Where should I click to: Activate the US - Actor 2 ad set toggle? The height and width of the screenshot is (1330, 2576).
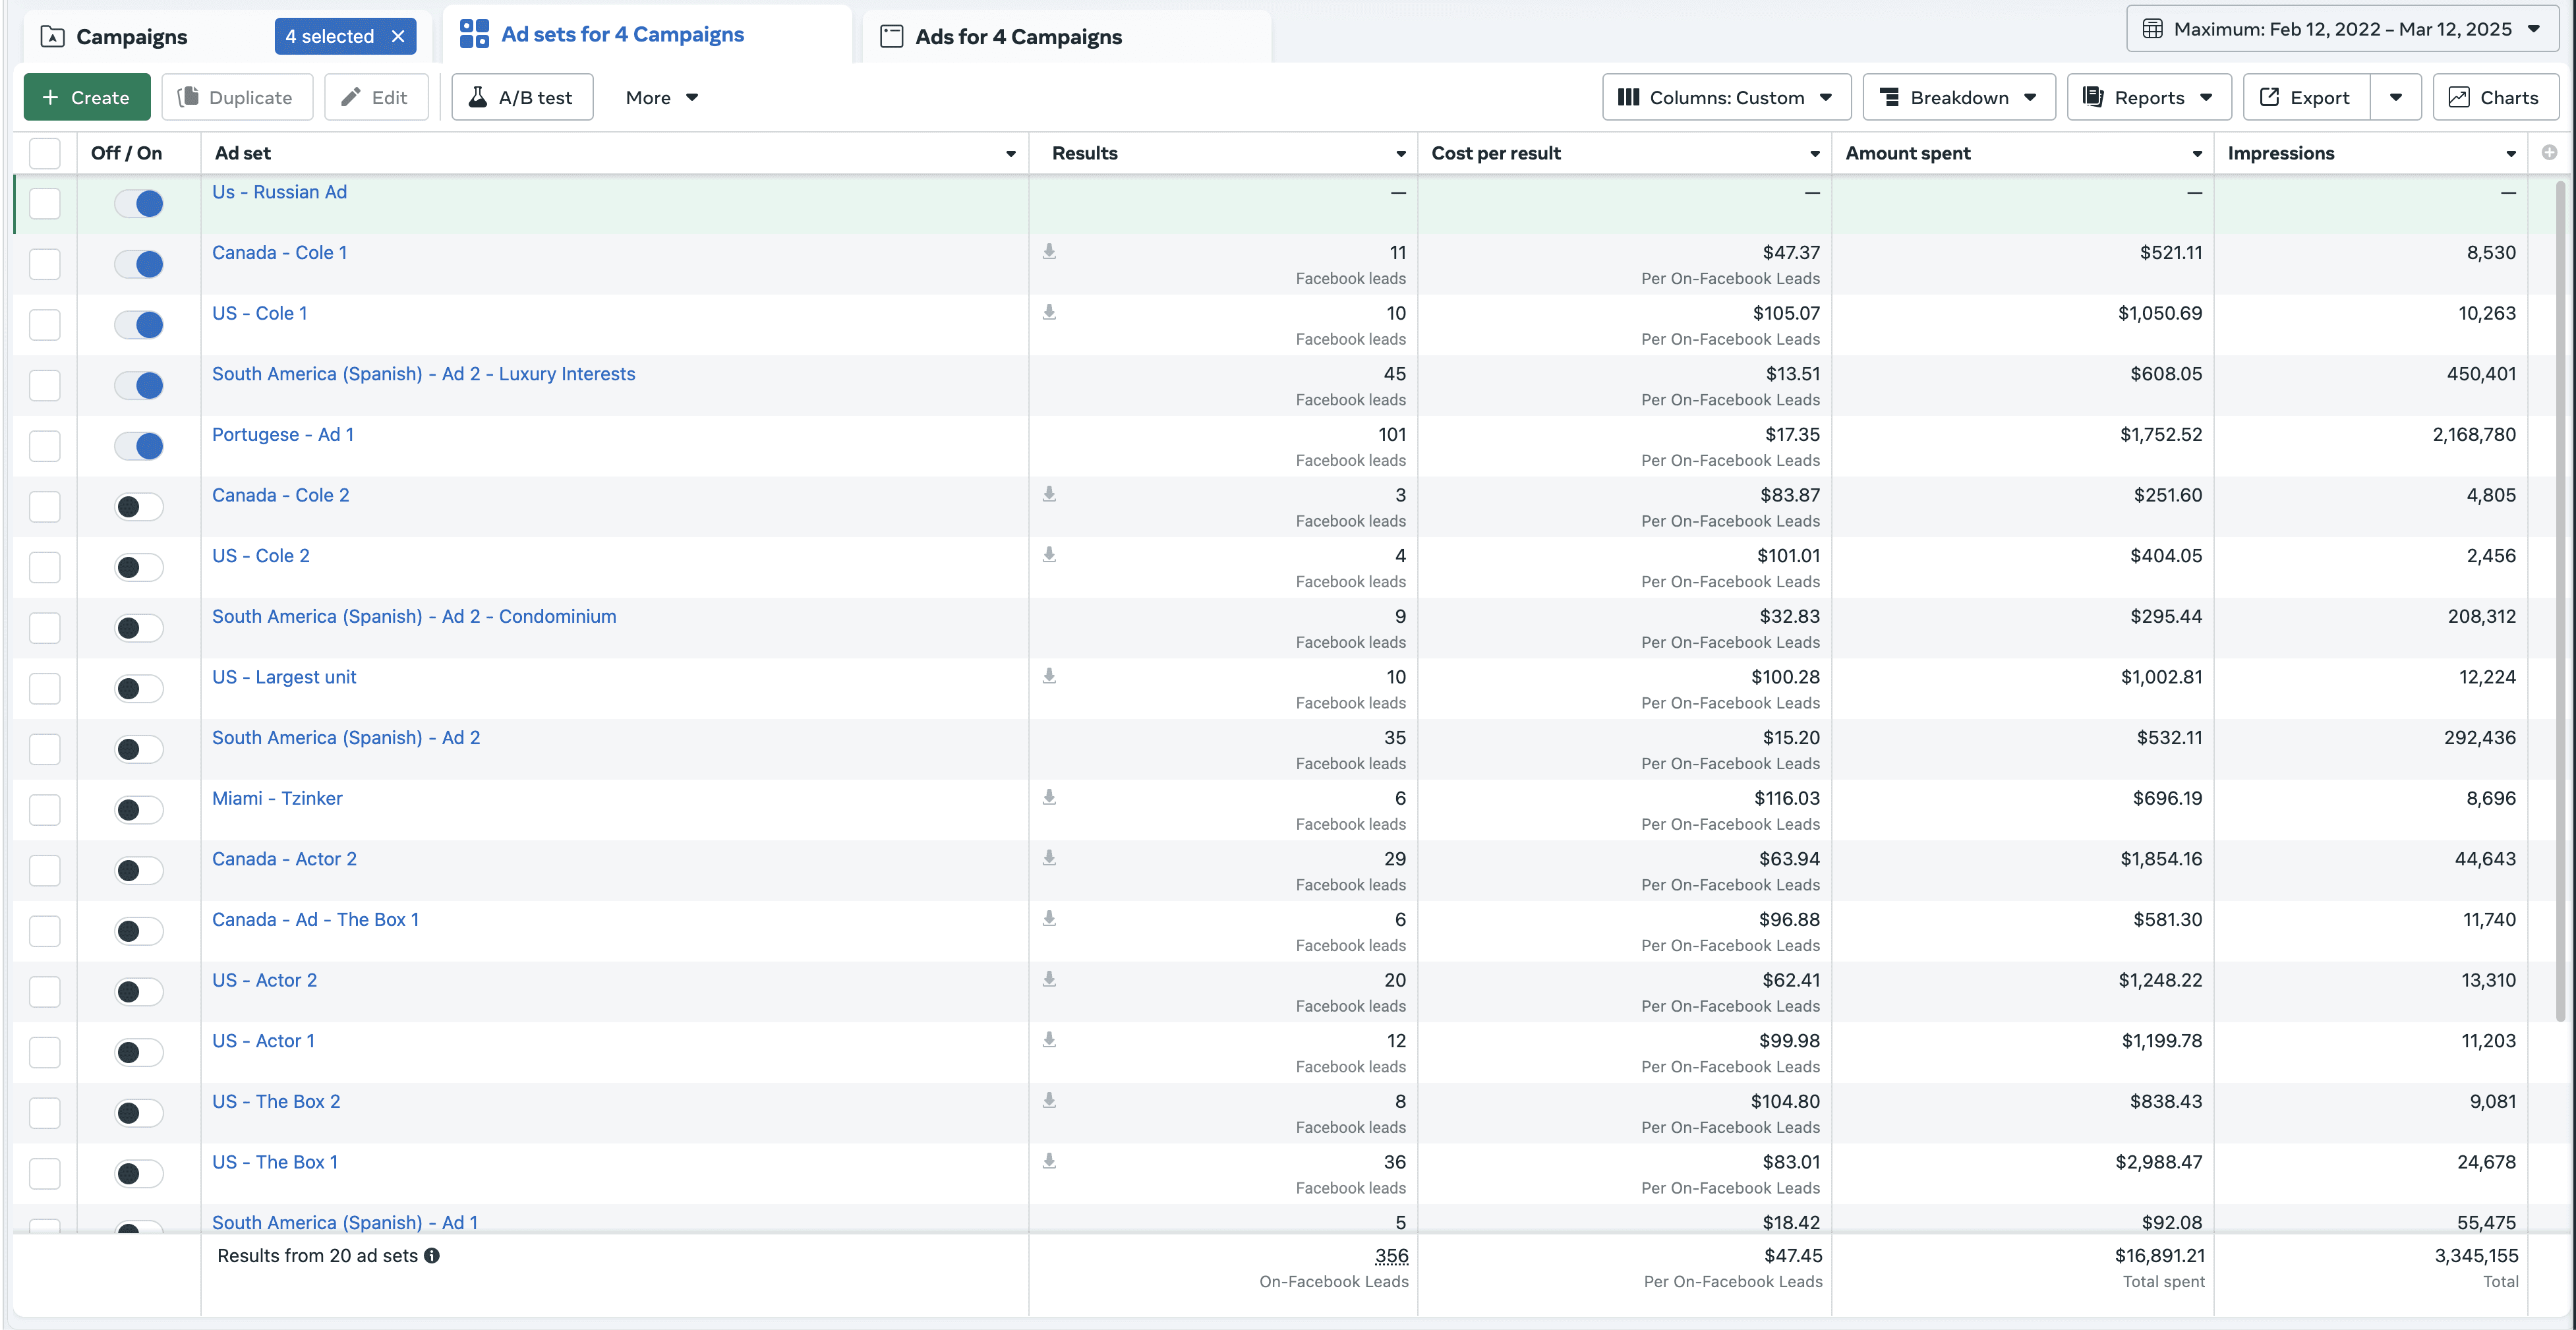pos(139,992)
